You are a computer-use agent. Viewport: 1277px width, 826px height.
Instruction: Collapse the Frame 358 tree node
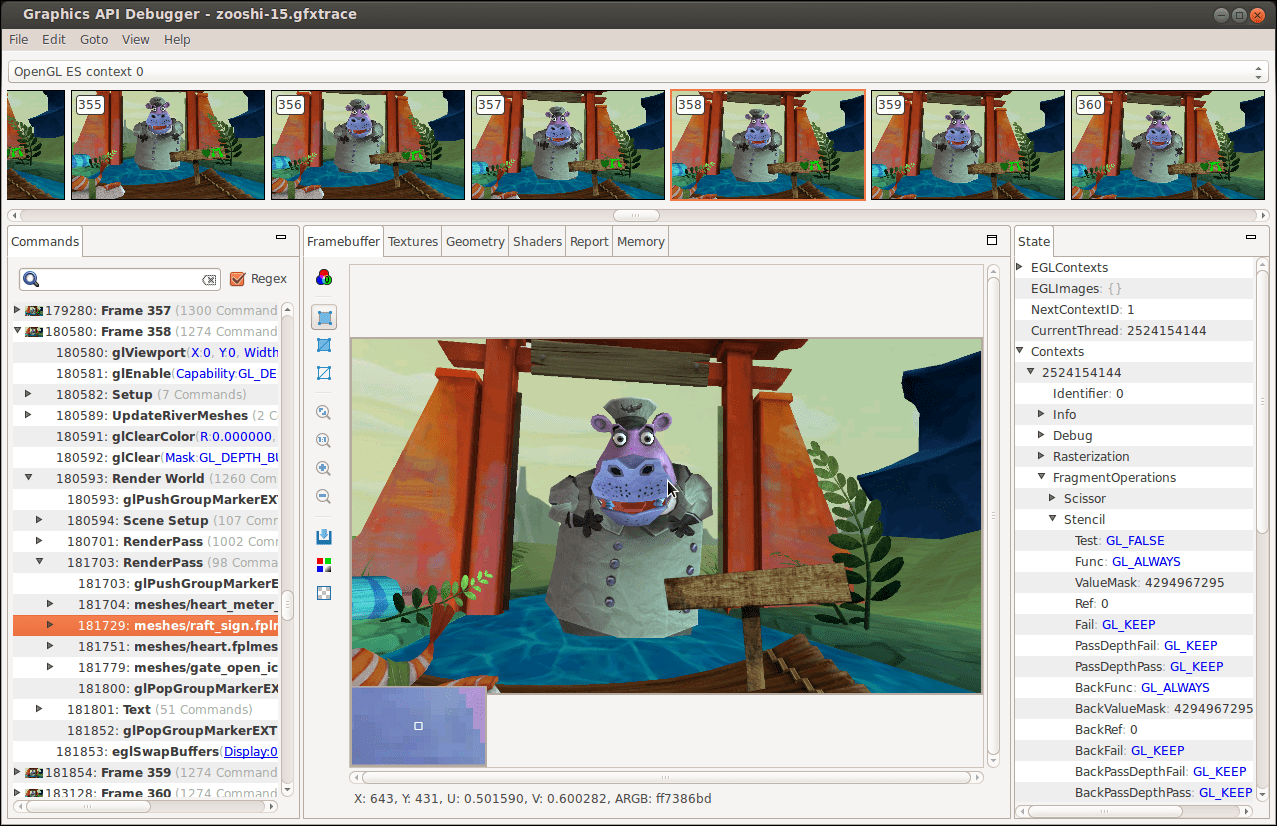[17, 331]
